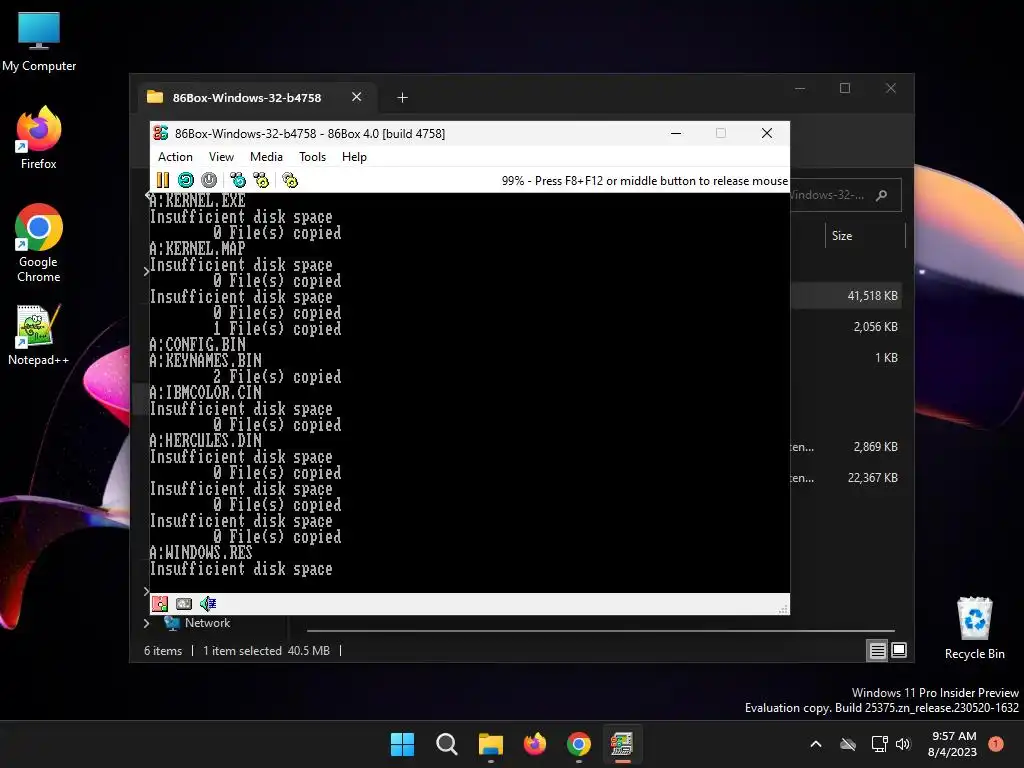
Task: Minimize the 86Box emulator window
Action: tap(677, 133)
